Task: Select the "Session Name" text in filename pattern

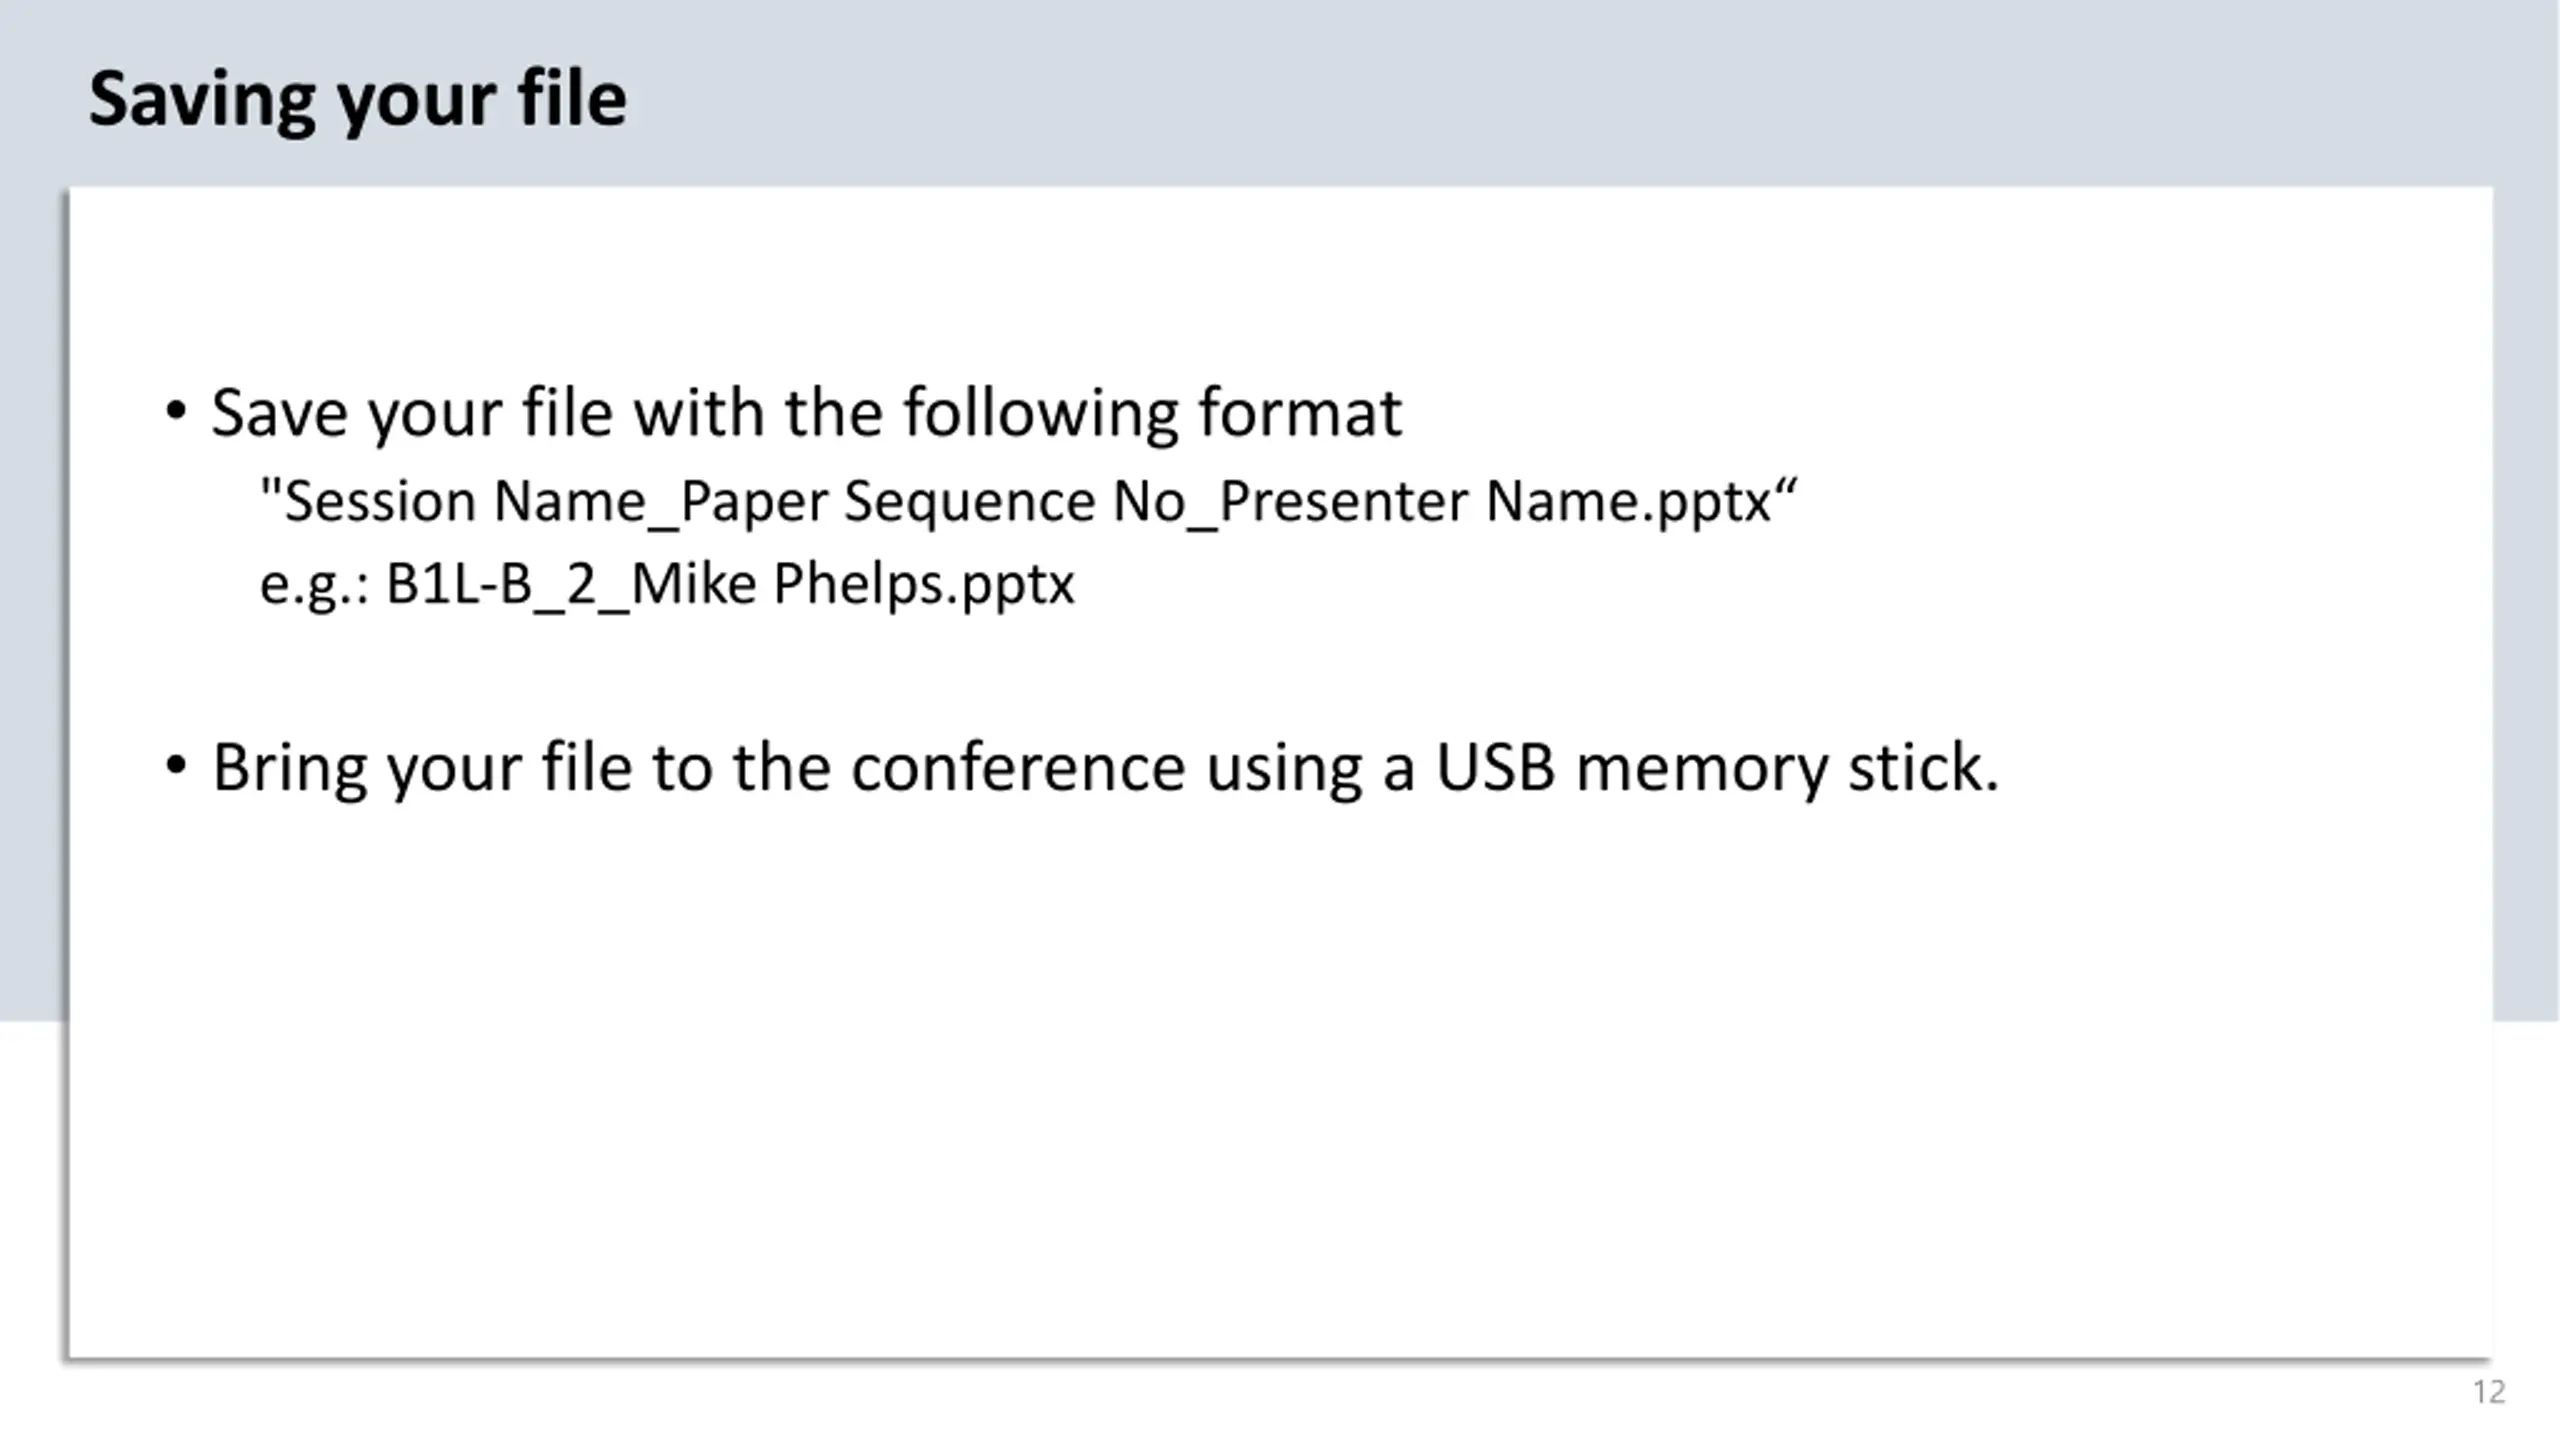Action: tap(453, 501)
